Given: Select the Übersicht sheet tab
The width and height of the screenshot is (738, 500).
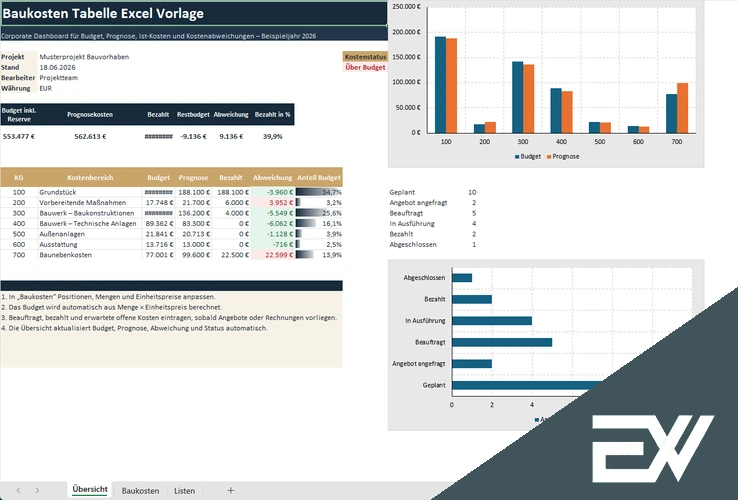Looking at the screenshot, I should click(90, 489).
